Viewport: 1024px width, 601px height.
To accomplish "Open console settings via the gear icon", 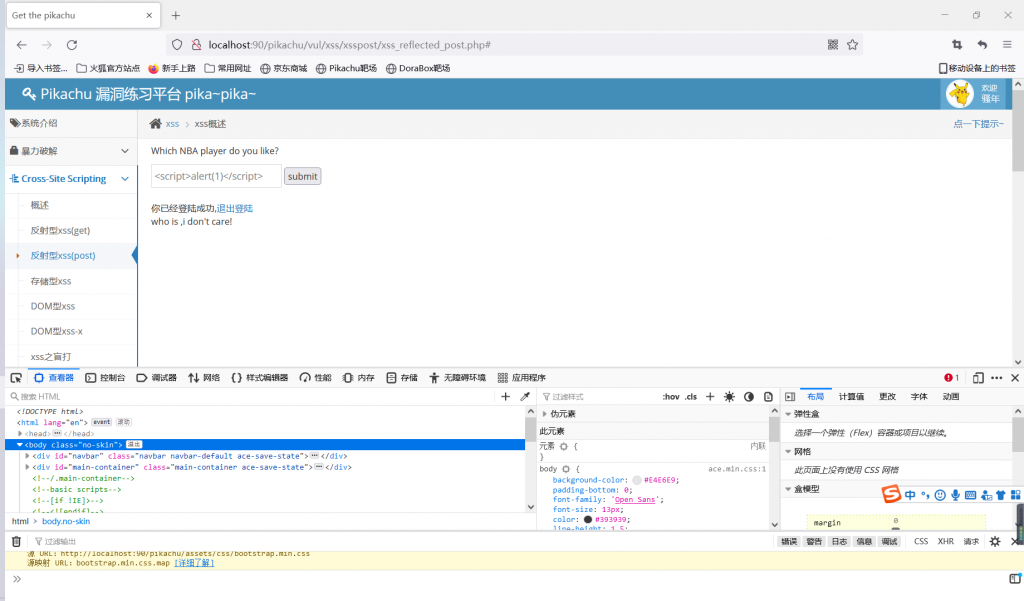I will coord(995,541).
